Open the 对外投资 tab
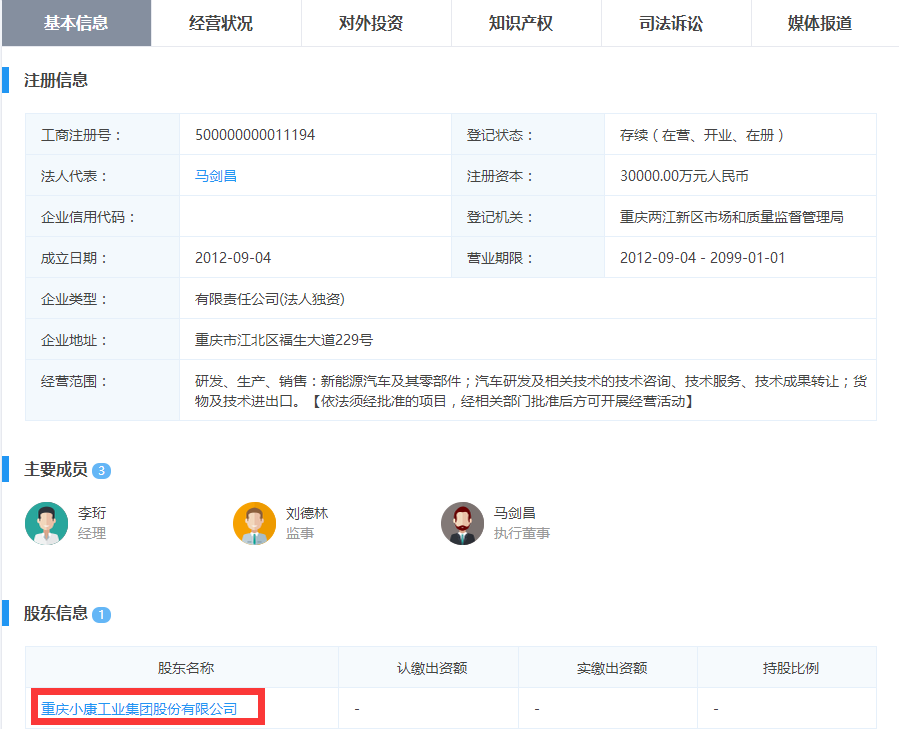 click(x=375, y=24)
